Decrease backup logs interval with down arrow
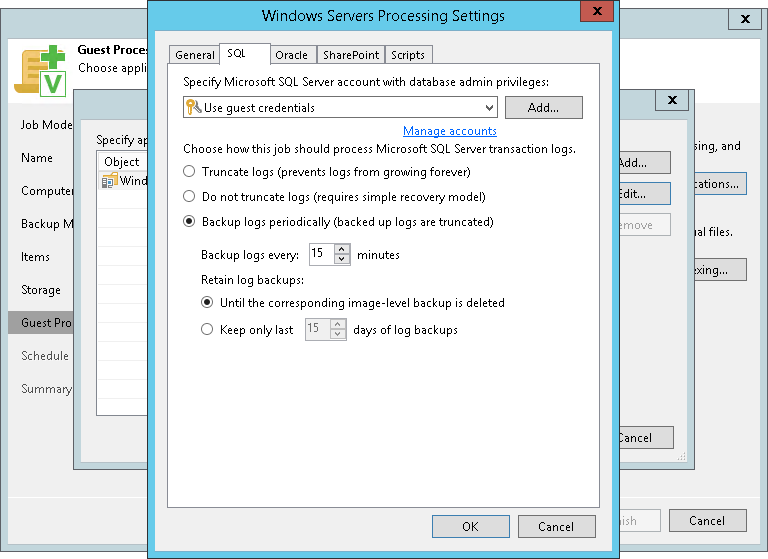The image size is (768, 559). [x=342, y=259]
